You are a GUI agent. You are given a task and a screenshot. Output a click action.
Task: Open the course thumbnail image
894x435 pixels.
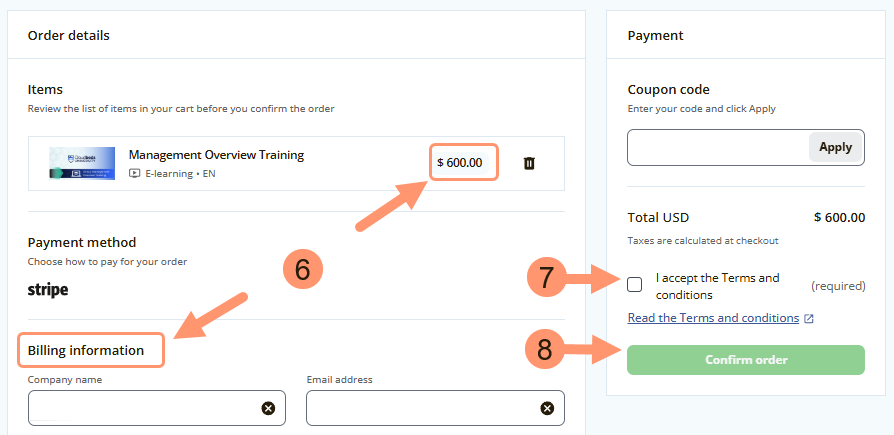coord(82,163)
